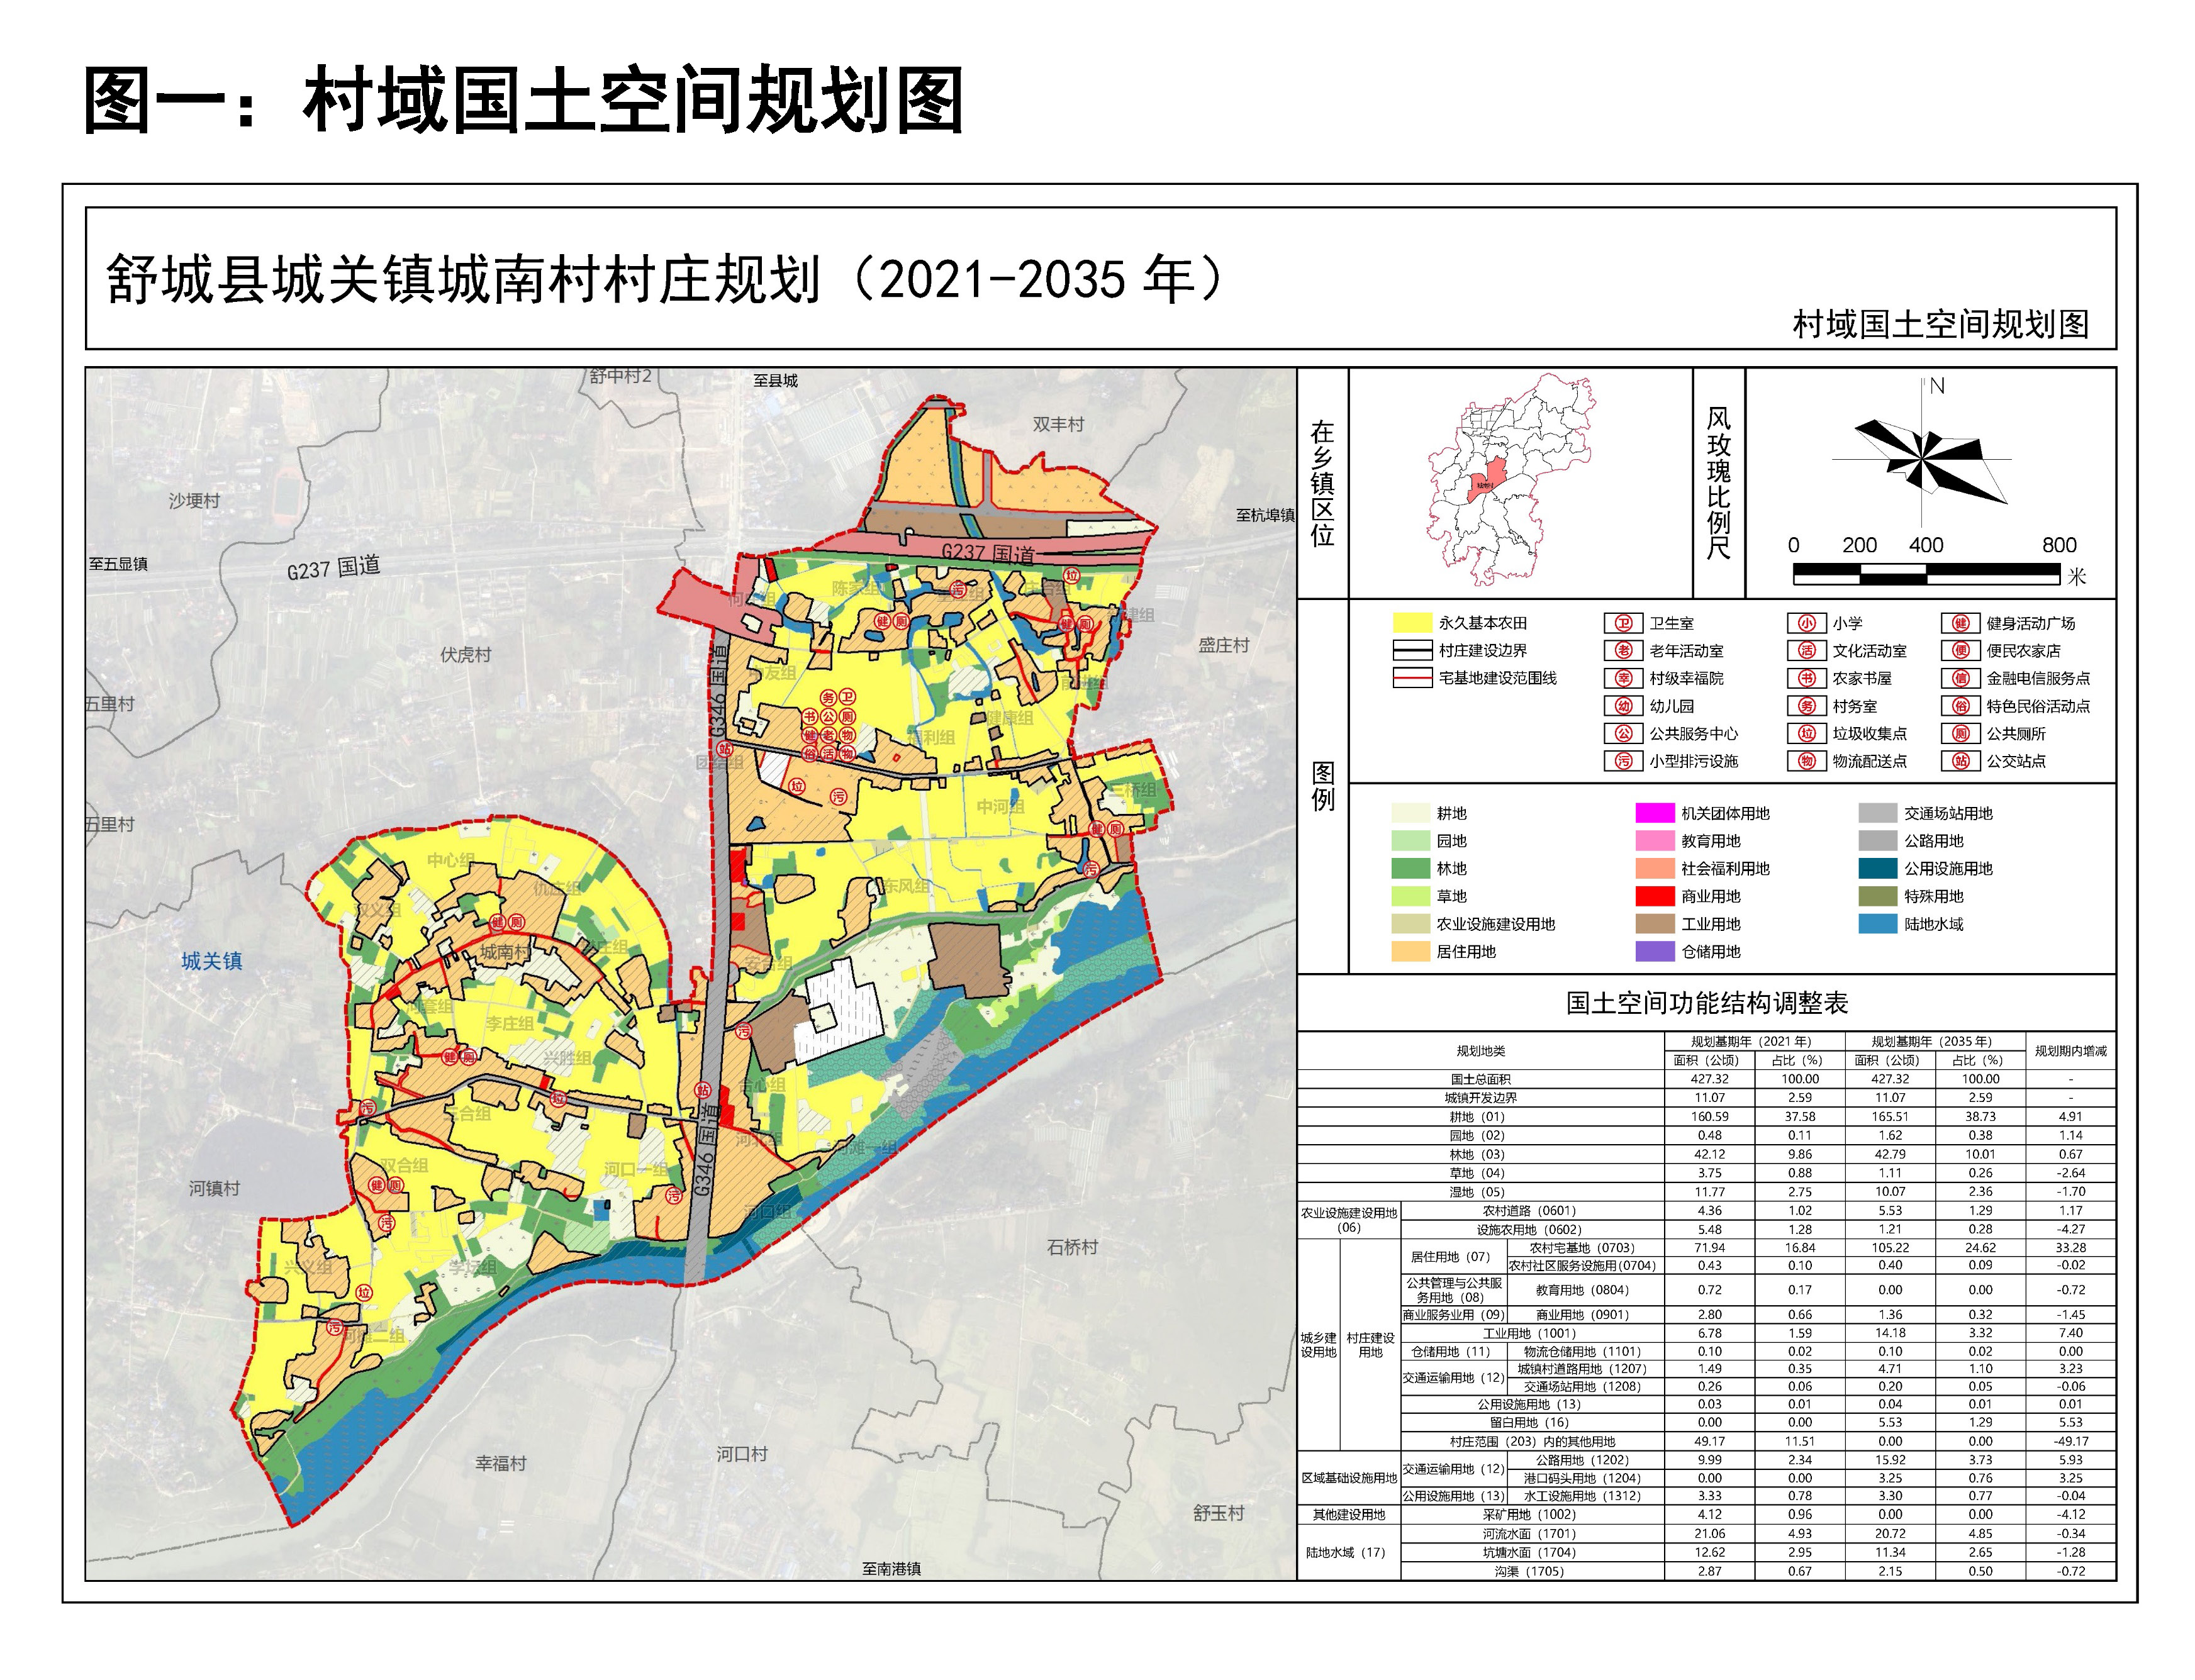The image size is (2195, 1680).
Task: Click the 双丰村 label on the map
Action: [x=1058, y=424]
